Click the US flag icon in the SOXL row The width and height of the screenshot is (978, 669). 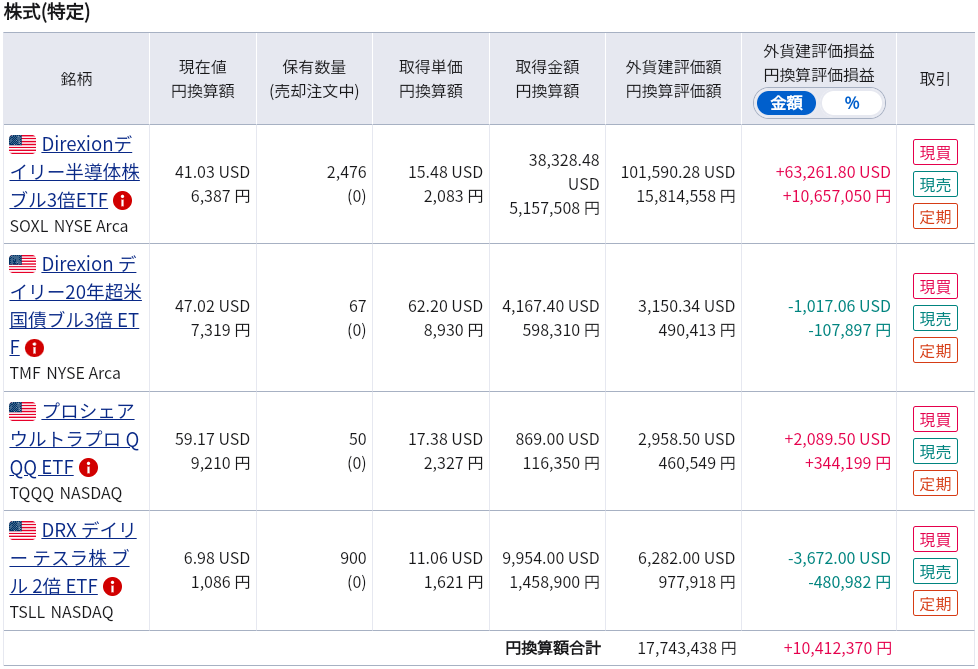tap(22, 144)
